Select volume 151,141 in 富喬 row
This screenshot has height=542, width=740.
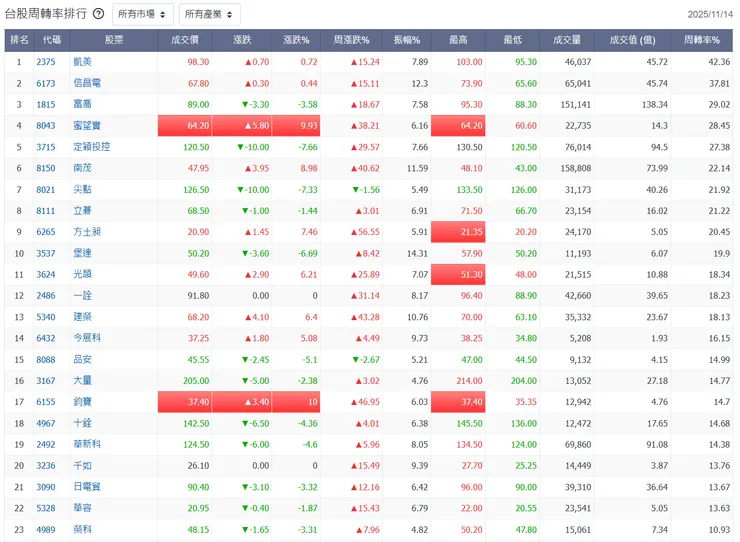576,105
